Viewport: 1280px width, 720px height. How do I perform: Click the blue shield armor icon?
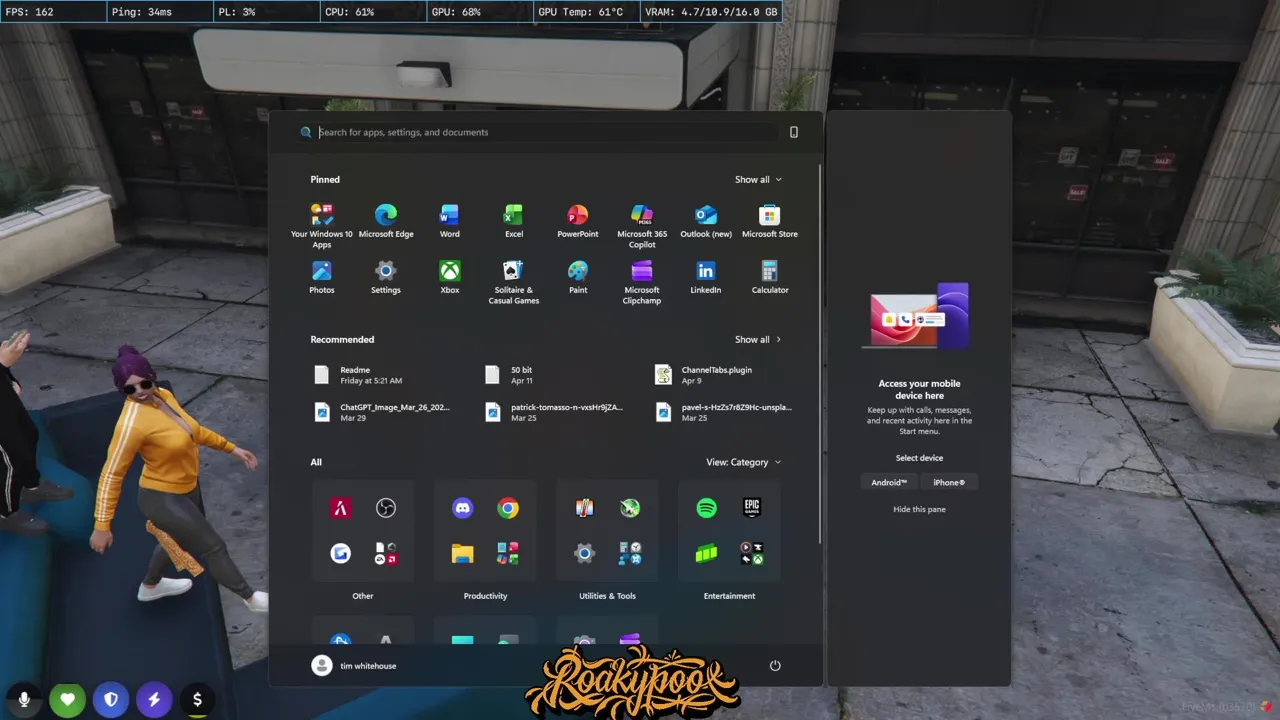click(x=110, y=699)
